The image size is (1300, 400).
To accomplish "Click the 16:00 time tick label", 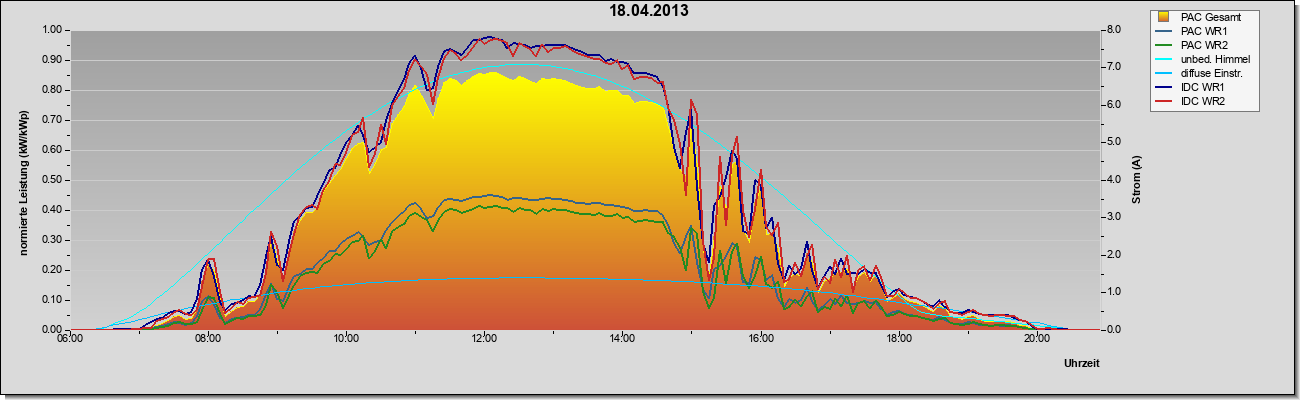I will 760,338.
